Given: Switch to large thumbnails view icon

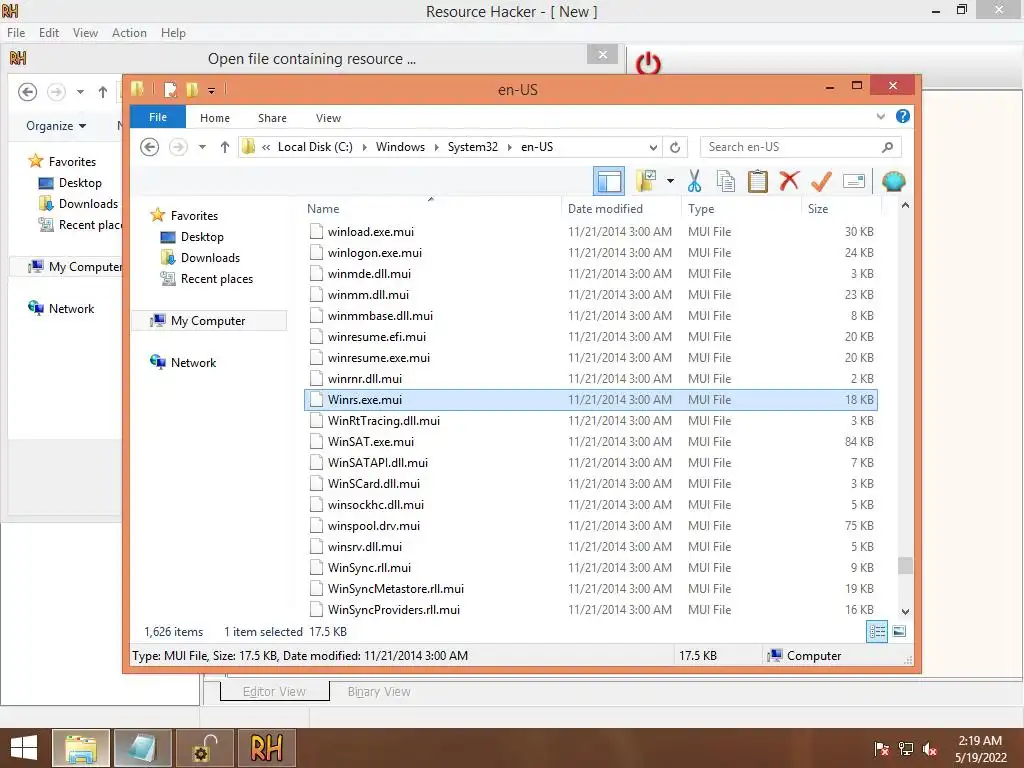Looking at the screenshot, I should (x=899, y=631).
